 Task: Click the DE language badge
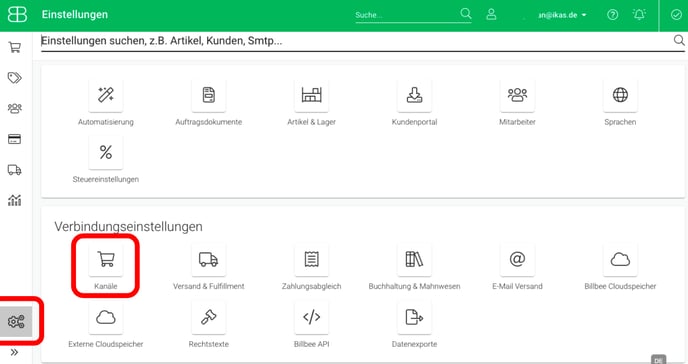click(x=658, y=360)
